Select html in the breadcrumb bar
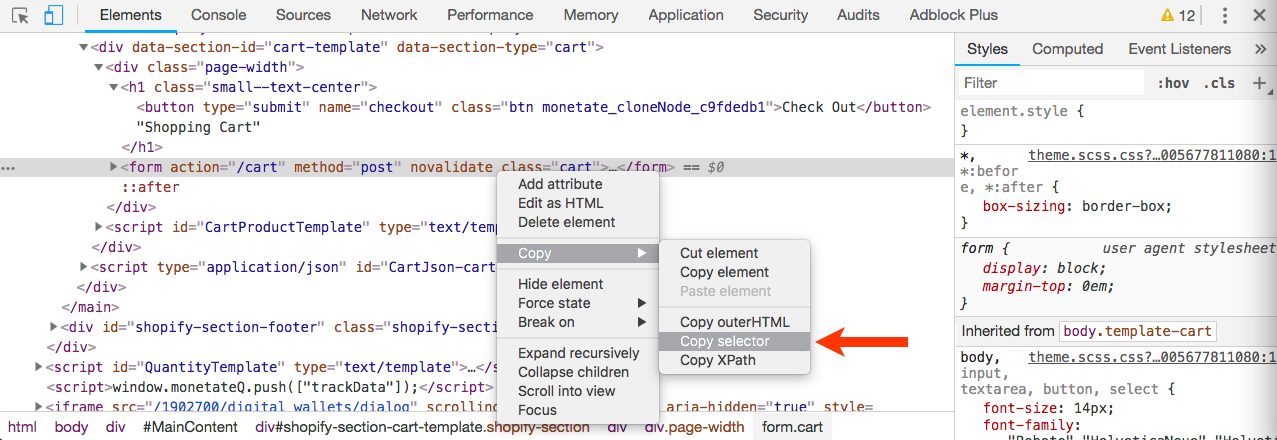Viewport: 1277px width, 440px height. click(x=22, y=427)
